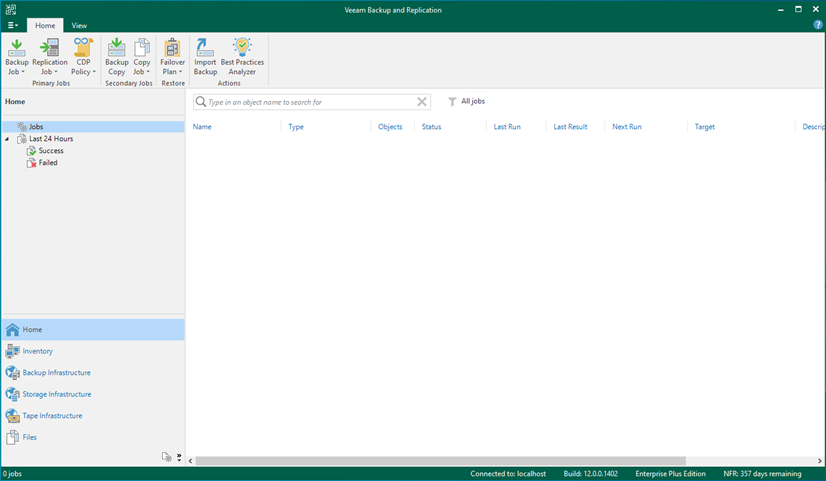Click the horizontal scrollbar thumb
826x481 pixels.
[x=440, y=460]
